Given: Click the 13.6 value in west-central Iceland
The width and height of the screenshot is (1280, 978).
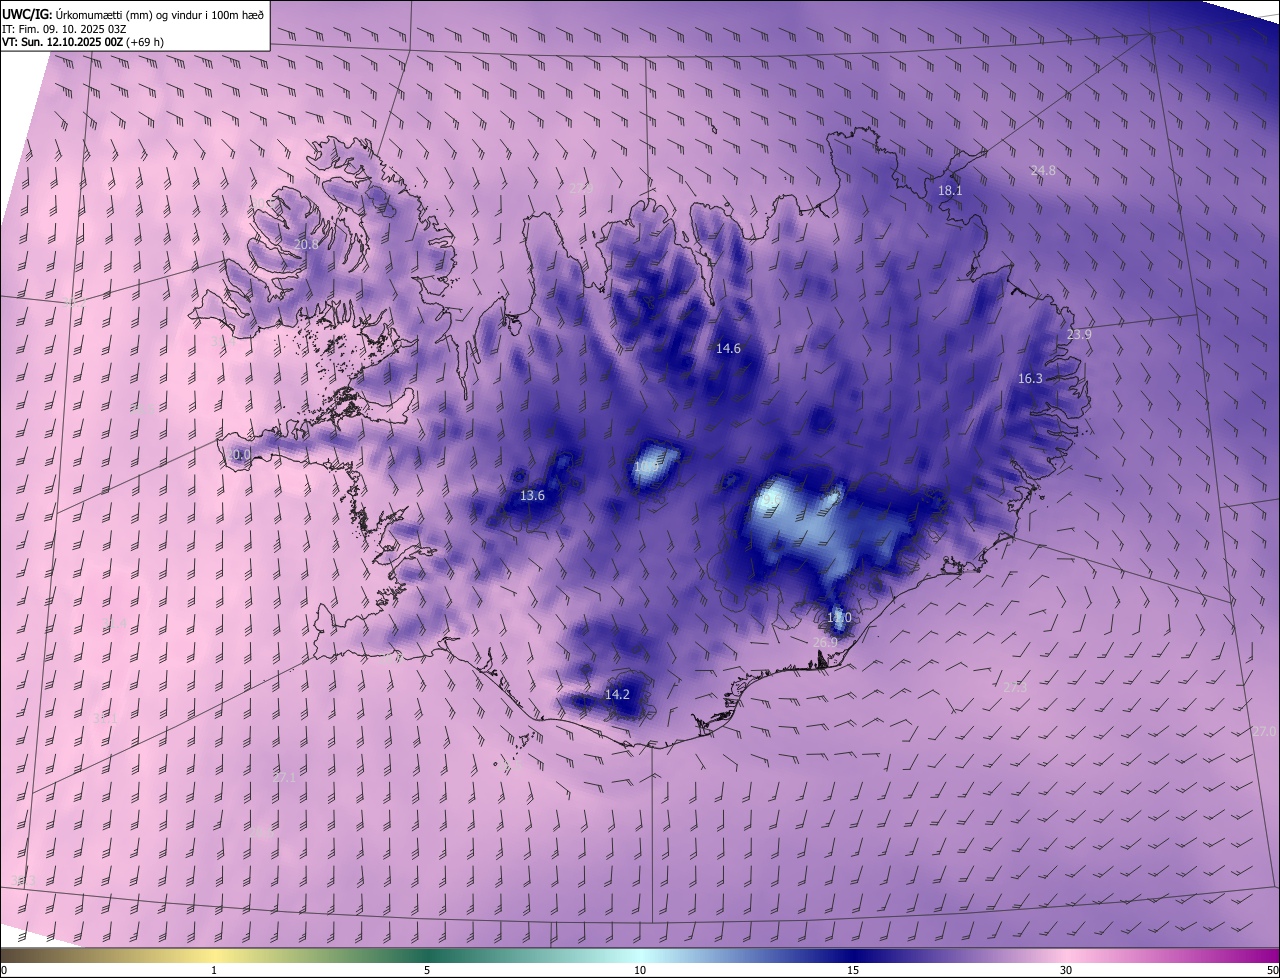Looking at the screenshot, I should pyautogui.click(x=533, y=496).
